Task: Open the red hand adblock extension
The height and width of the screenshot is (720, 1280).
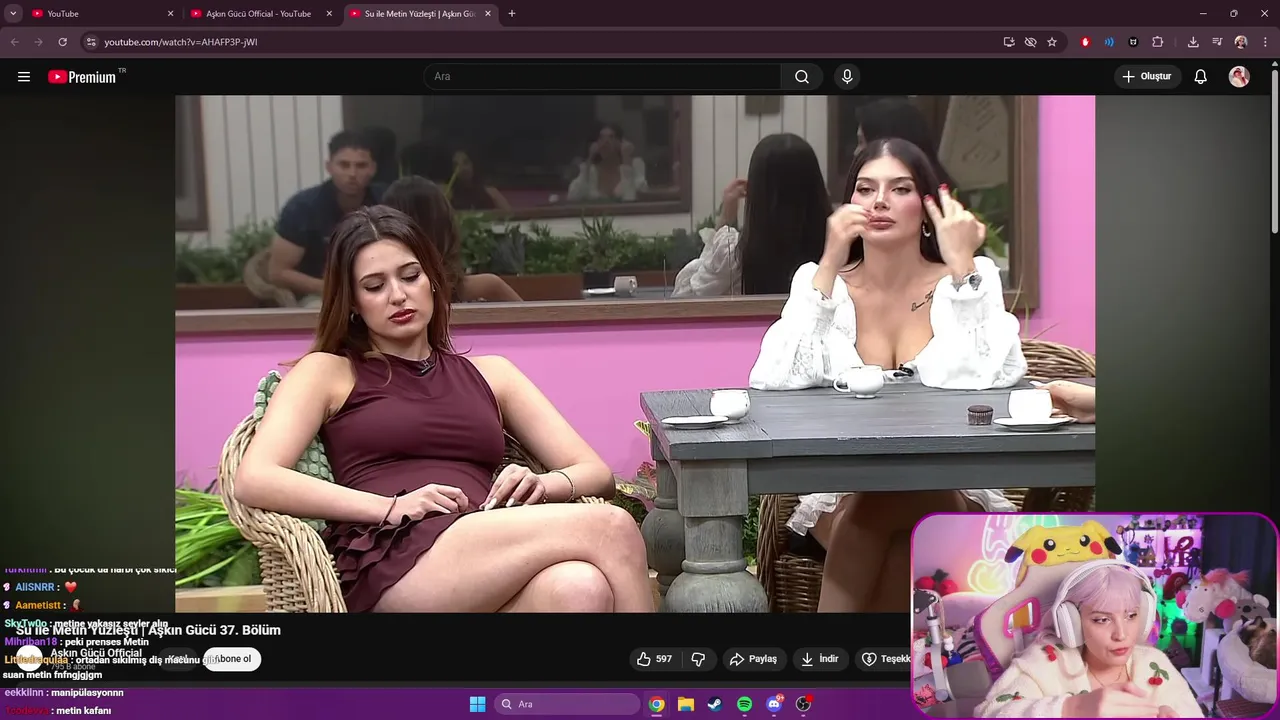Action: tap(1085, 42)
